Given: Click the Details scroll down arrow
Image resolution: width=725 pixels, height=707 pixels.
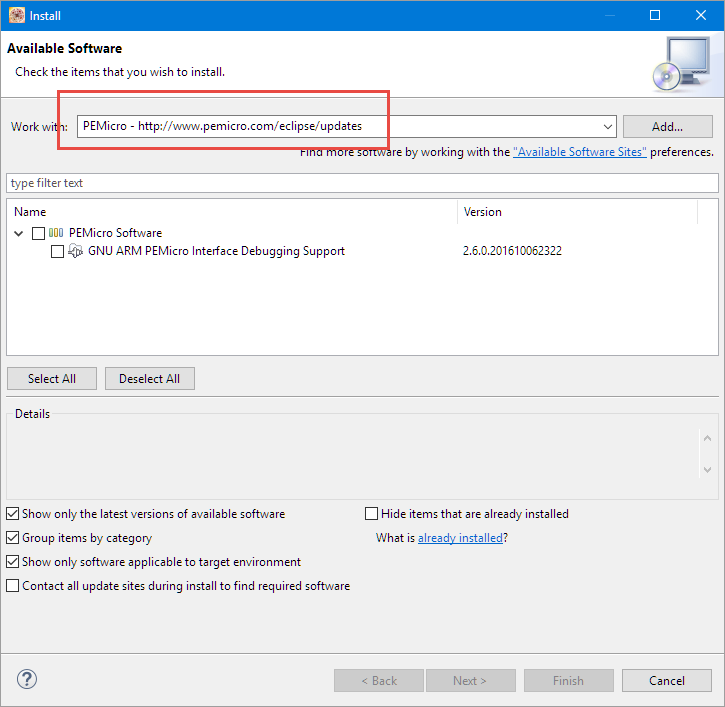Looking at the screenshot, I should tap(707, 470).
